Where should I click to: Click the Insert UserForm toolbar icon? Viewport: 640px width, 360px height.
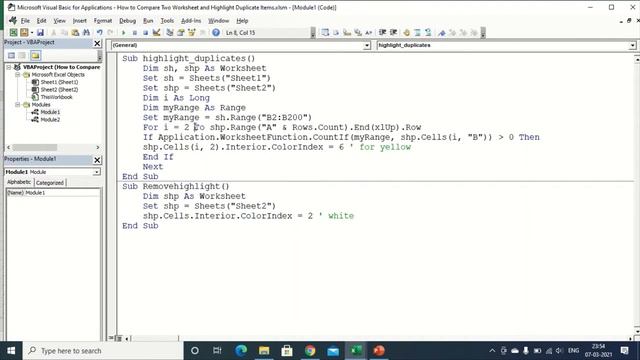click(24, 33)
